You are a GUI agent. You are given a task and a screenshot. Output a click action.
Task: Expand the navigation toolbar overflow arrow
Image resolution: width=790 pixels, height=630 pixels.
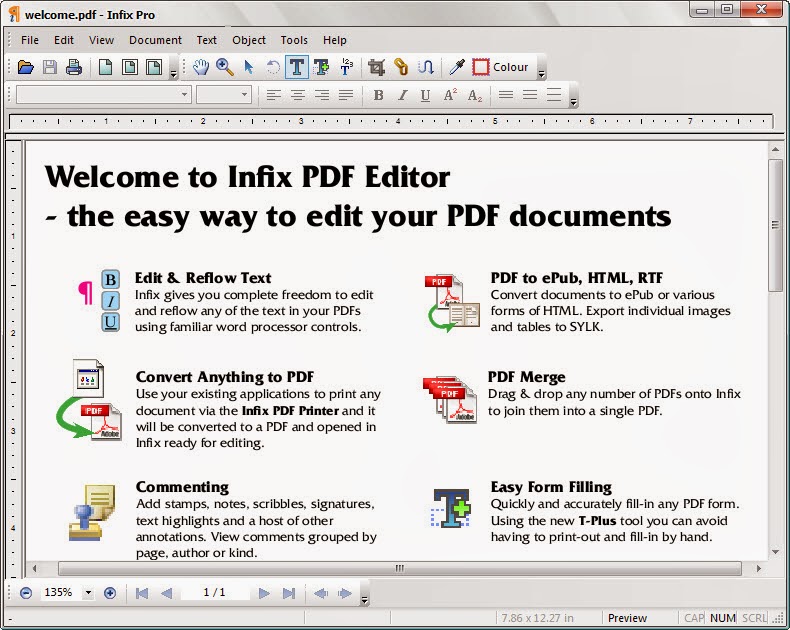[364, 600]
